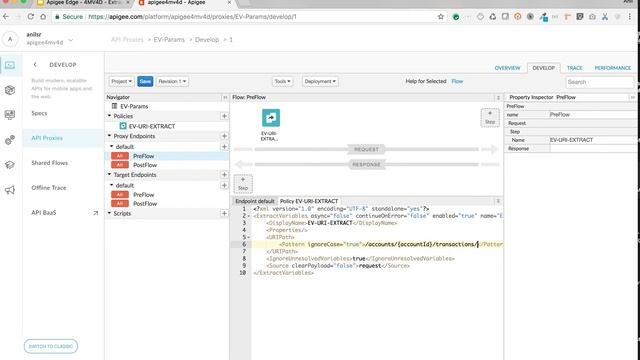Open the megaphone announcements icon
Image resolution: width=640 pixels, height=360 pixels.
tap(10, 190)
